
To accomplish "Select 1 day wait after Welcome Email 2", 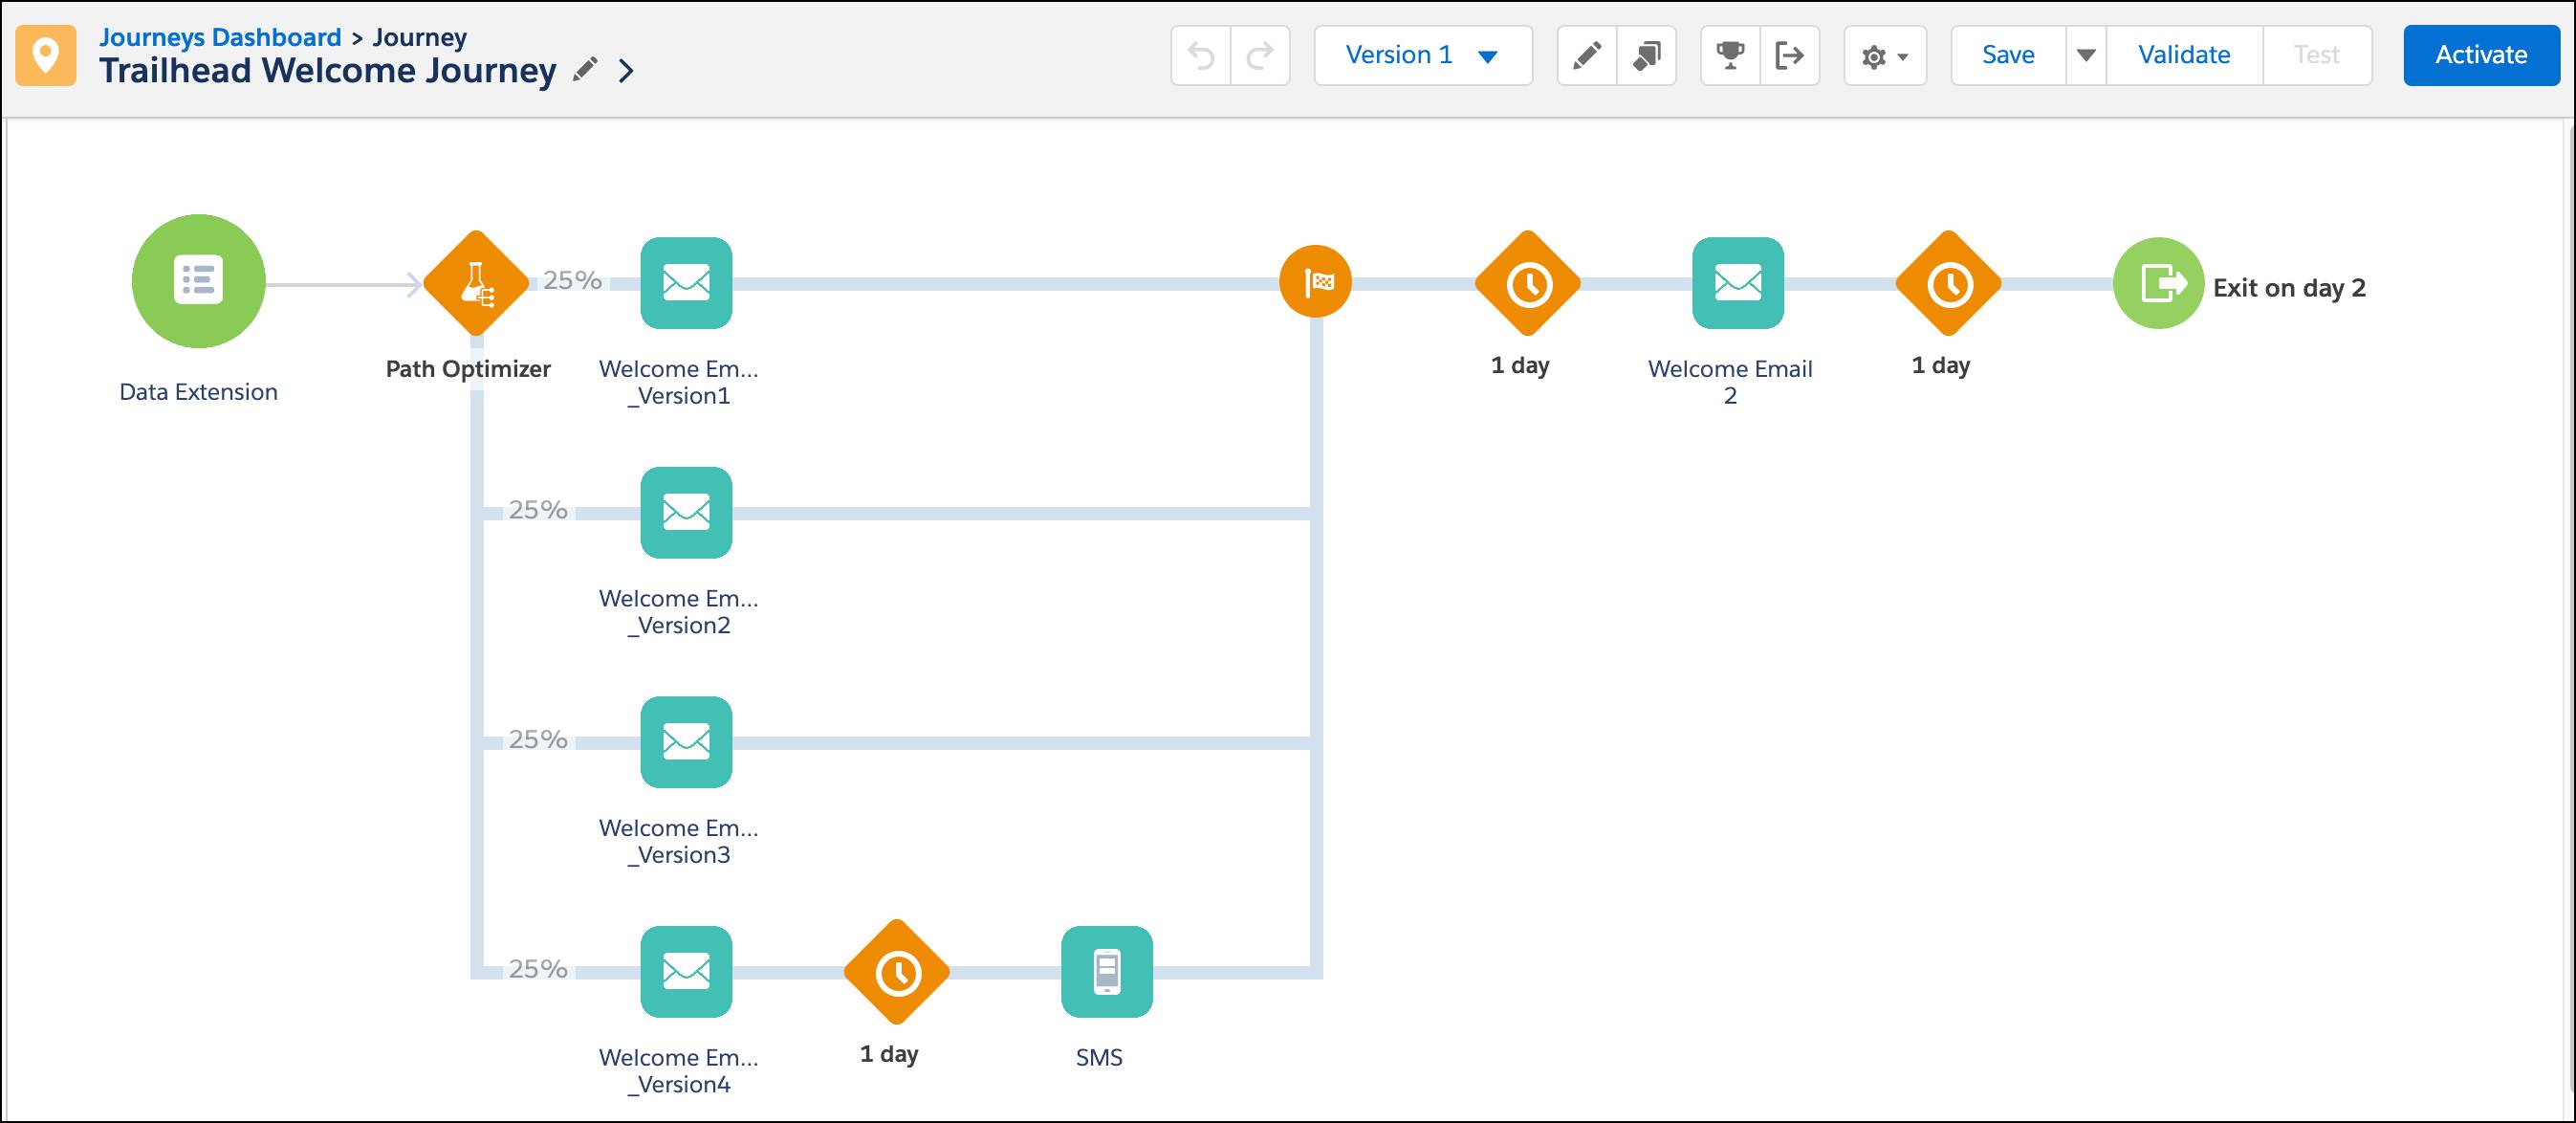I will click(1949, 283).
